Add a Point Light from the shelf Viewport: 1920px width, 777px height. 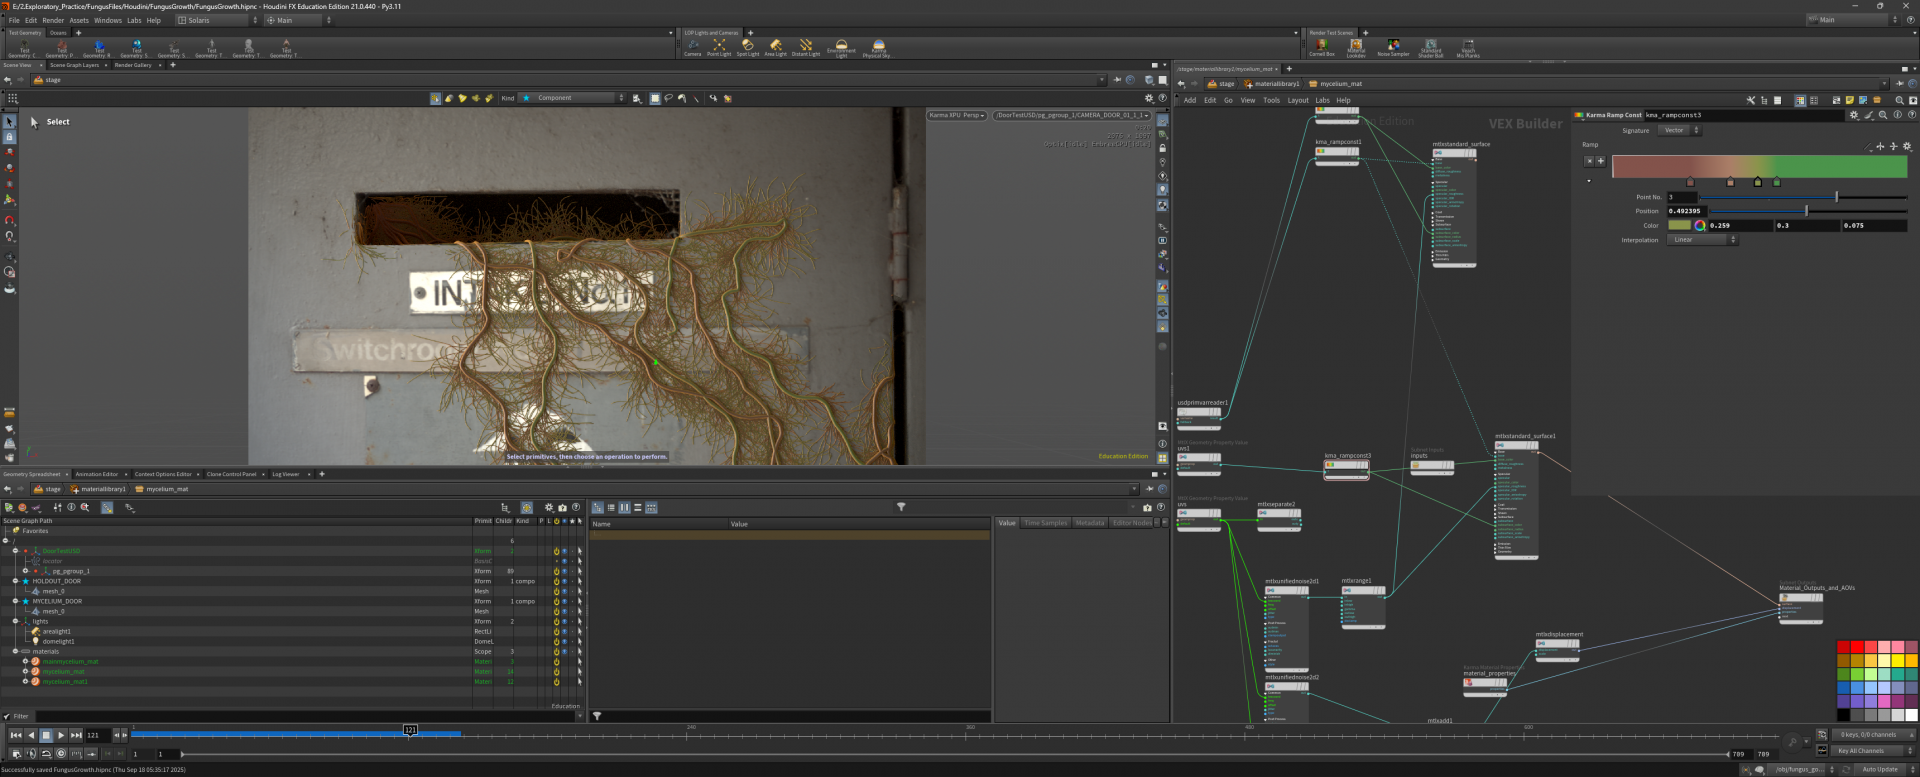point(719,47)
